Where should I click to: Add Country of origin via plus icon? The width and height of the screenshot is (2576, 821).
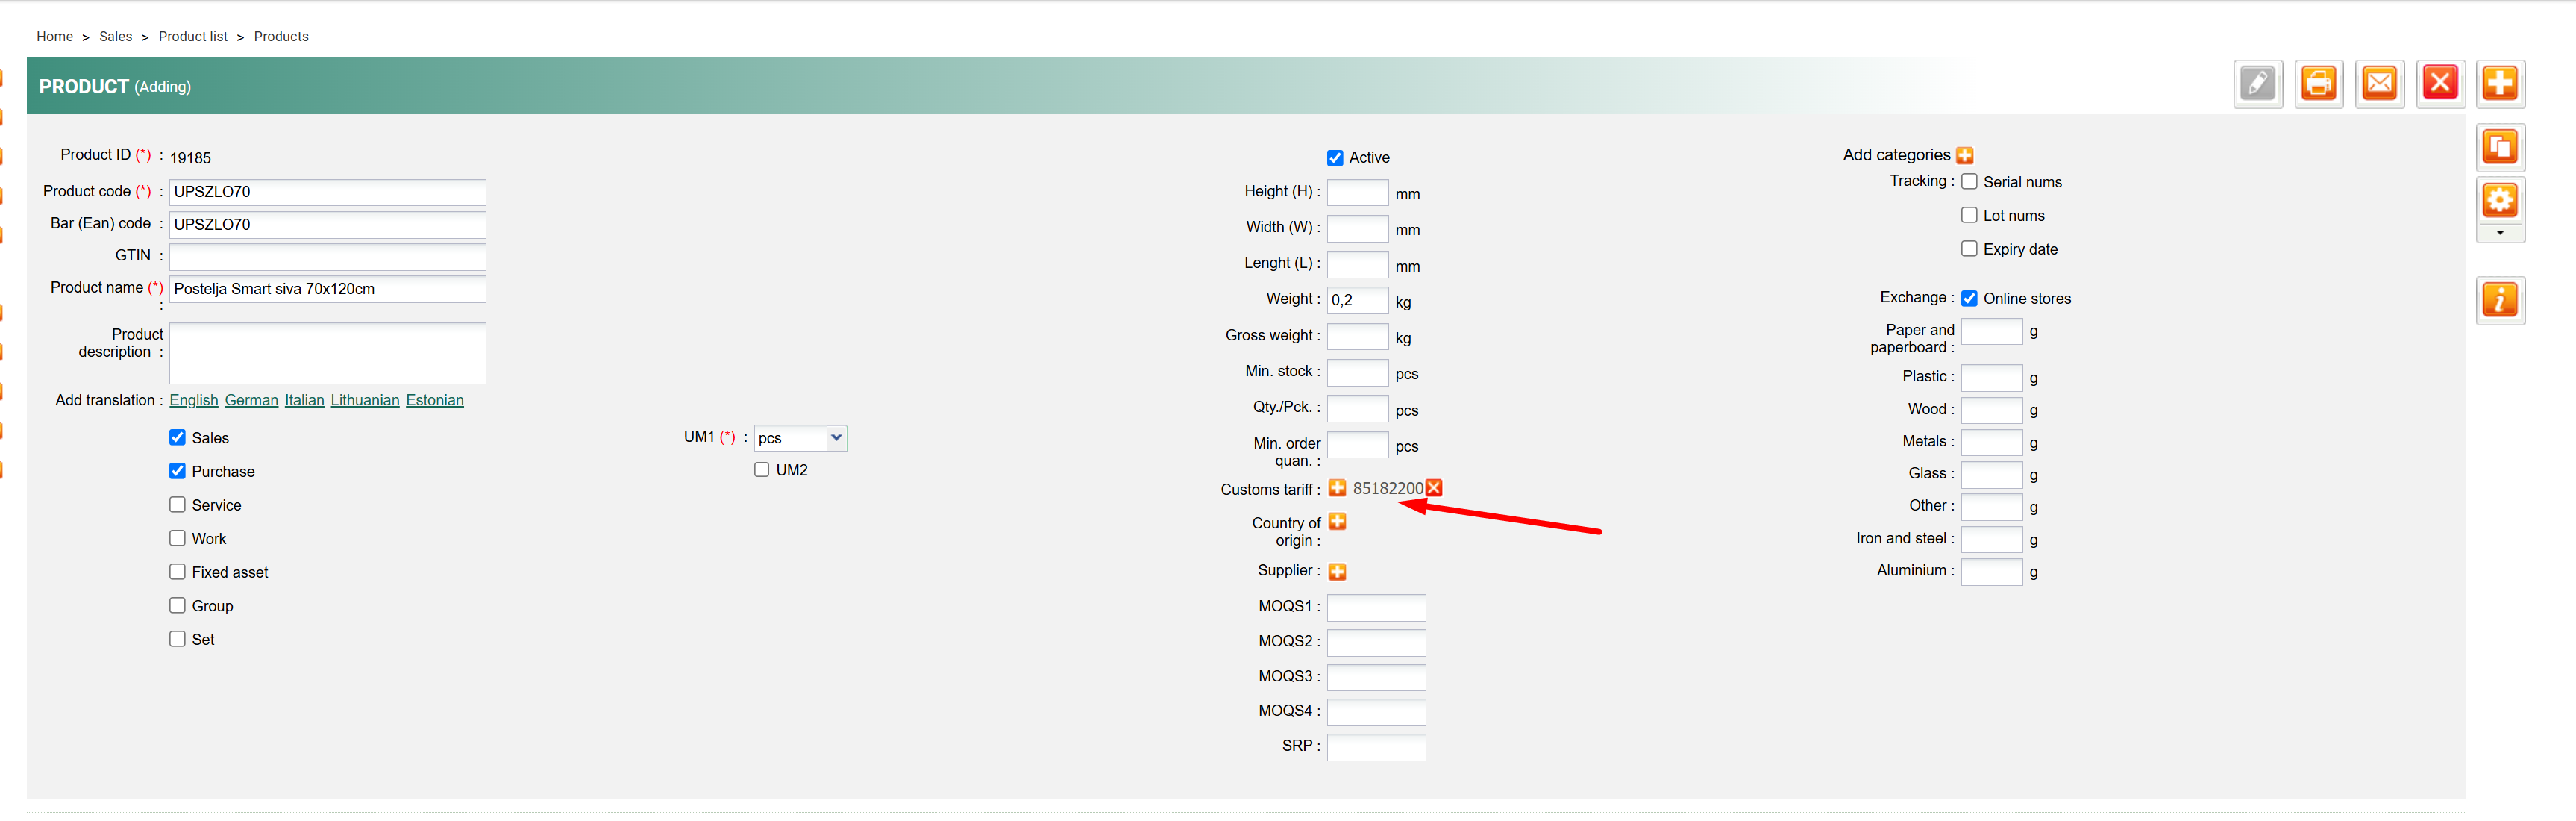[1337, 522]
